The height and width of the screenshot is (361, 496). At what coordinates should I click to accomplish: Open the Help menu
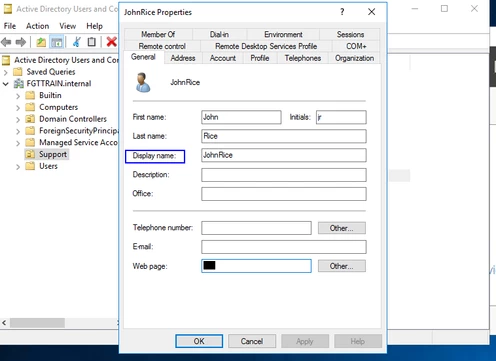(x=94, y=26)
